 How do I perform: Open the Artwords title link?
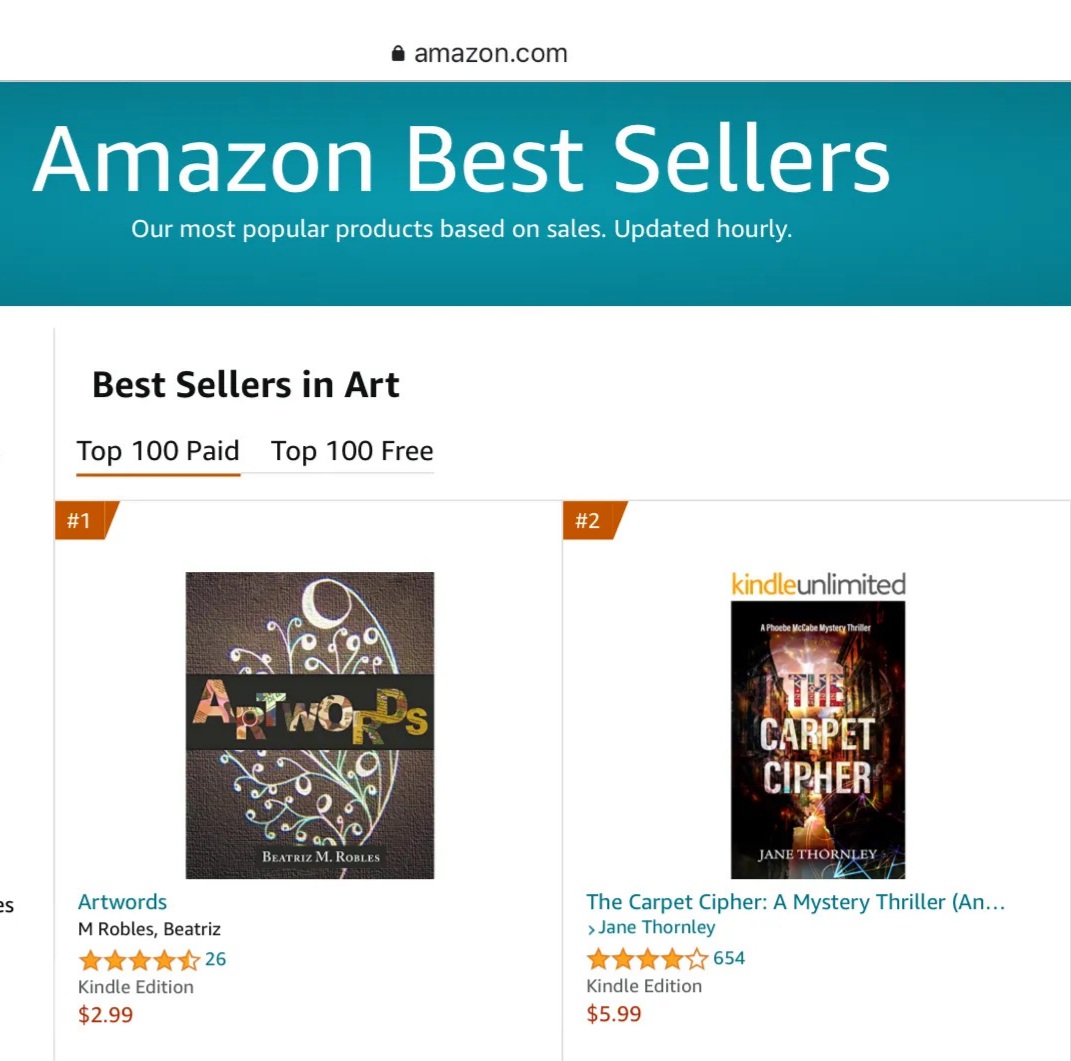point(122,902)
